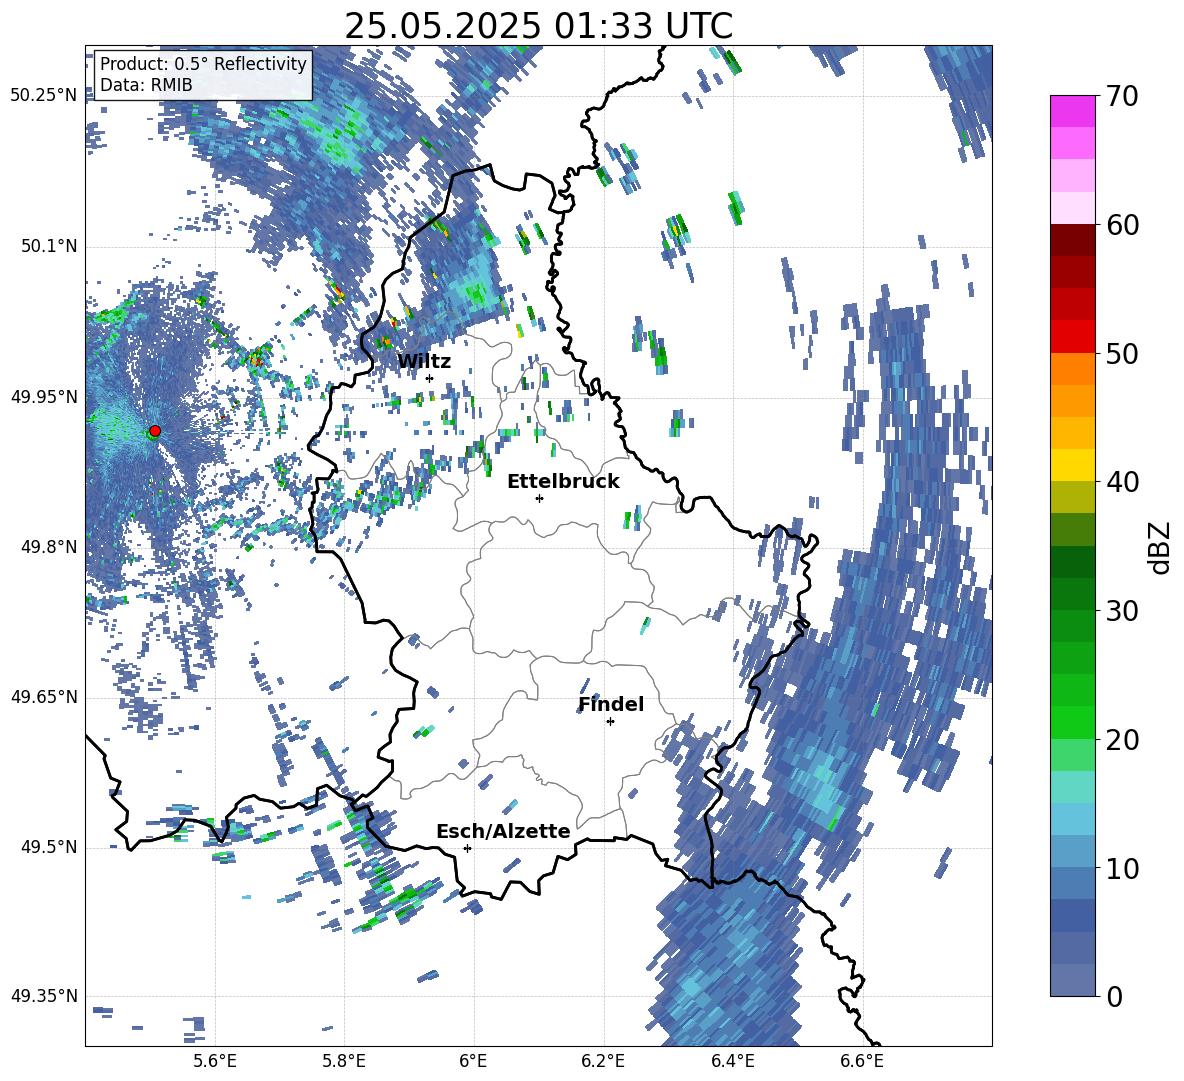The width and height of the screenshot is (1184, 1081).
Task: Click the Data: RMIB text
Action: (146, 85)
